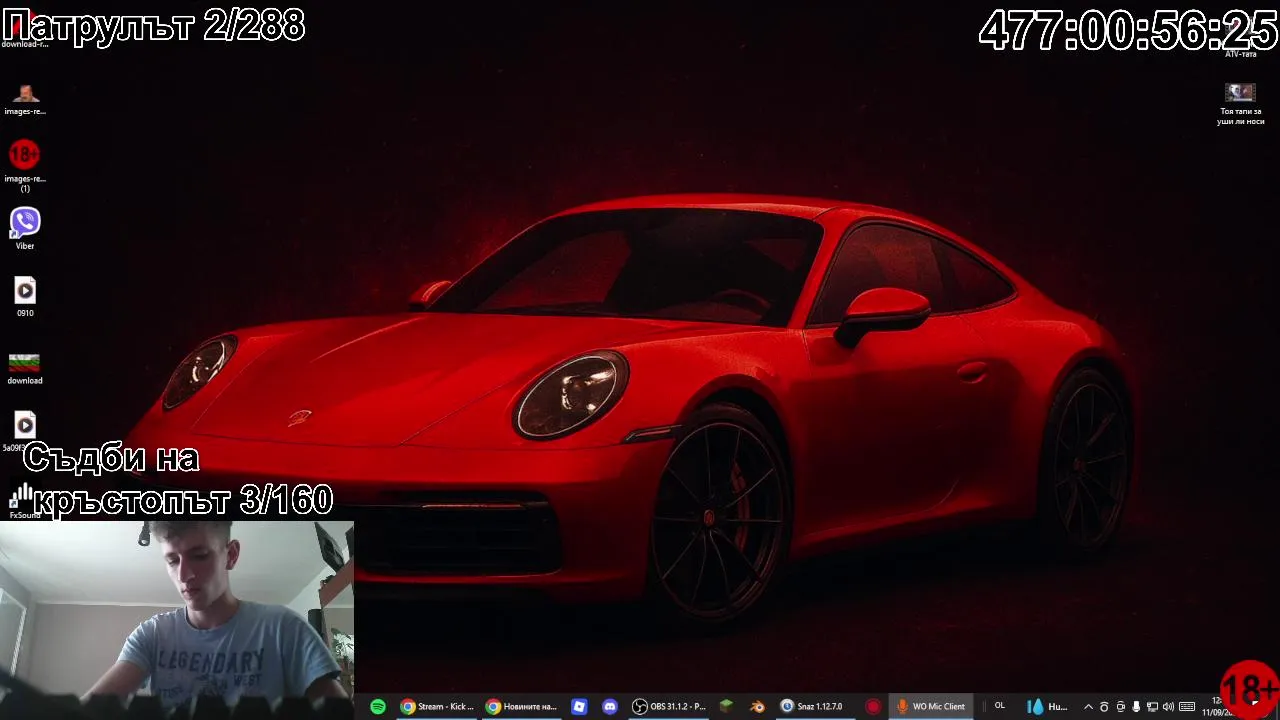Click the red record circle taskbar icon
The width and height of the screenshot is (1280, 720).
pos(873,706)
